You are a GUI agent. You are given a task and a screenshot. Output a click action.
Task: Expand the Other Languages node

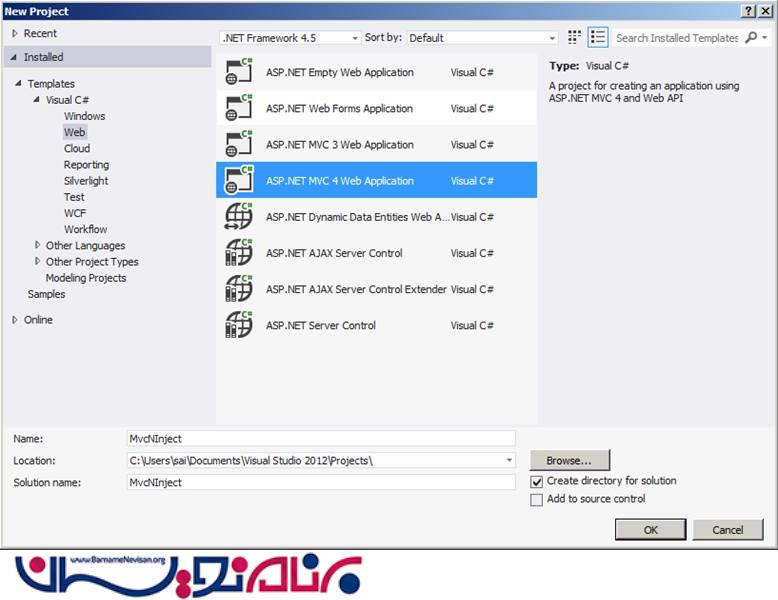coord(38,245)
